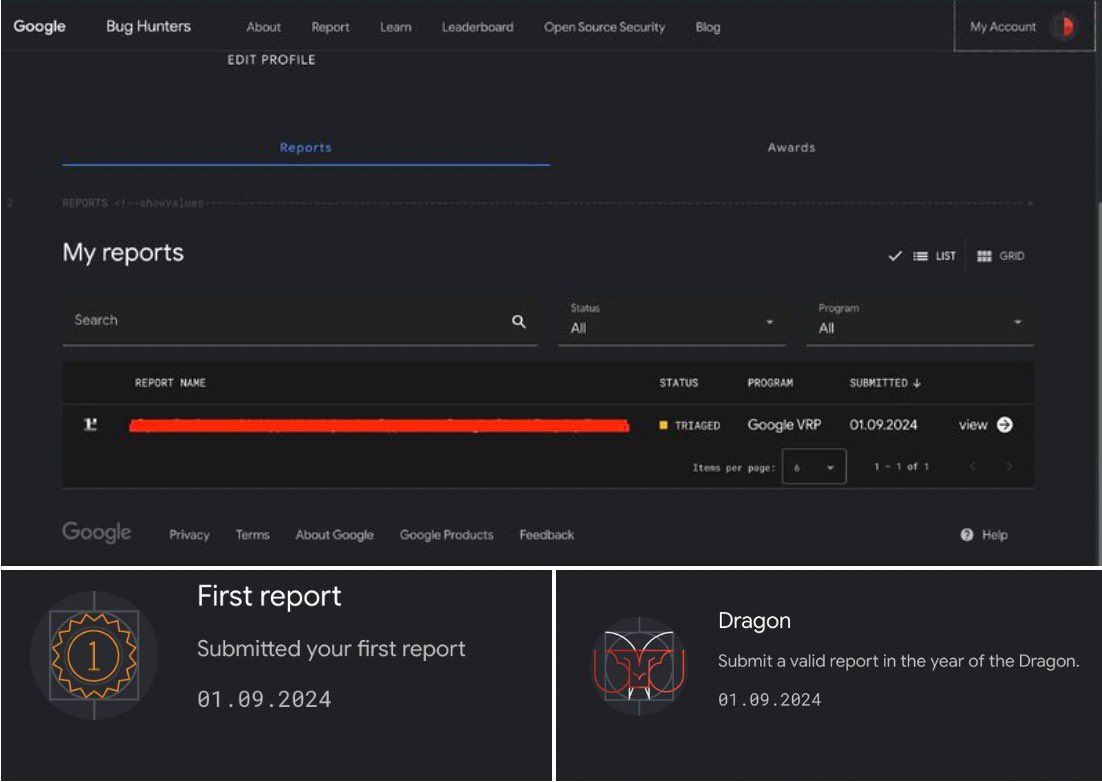Switch to LIST view option
The height and width of the screenshot is (782, 1102).
click(934, 256)
